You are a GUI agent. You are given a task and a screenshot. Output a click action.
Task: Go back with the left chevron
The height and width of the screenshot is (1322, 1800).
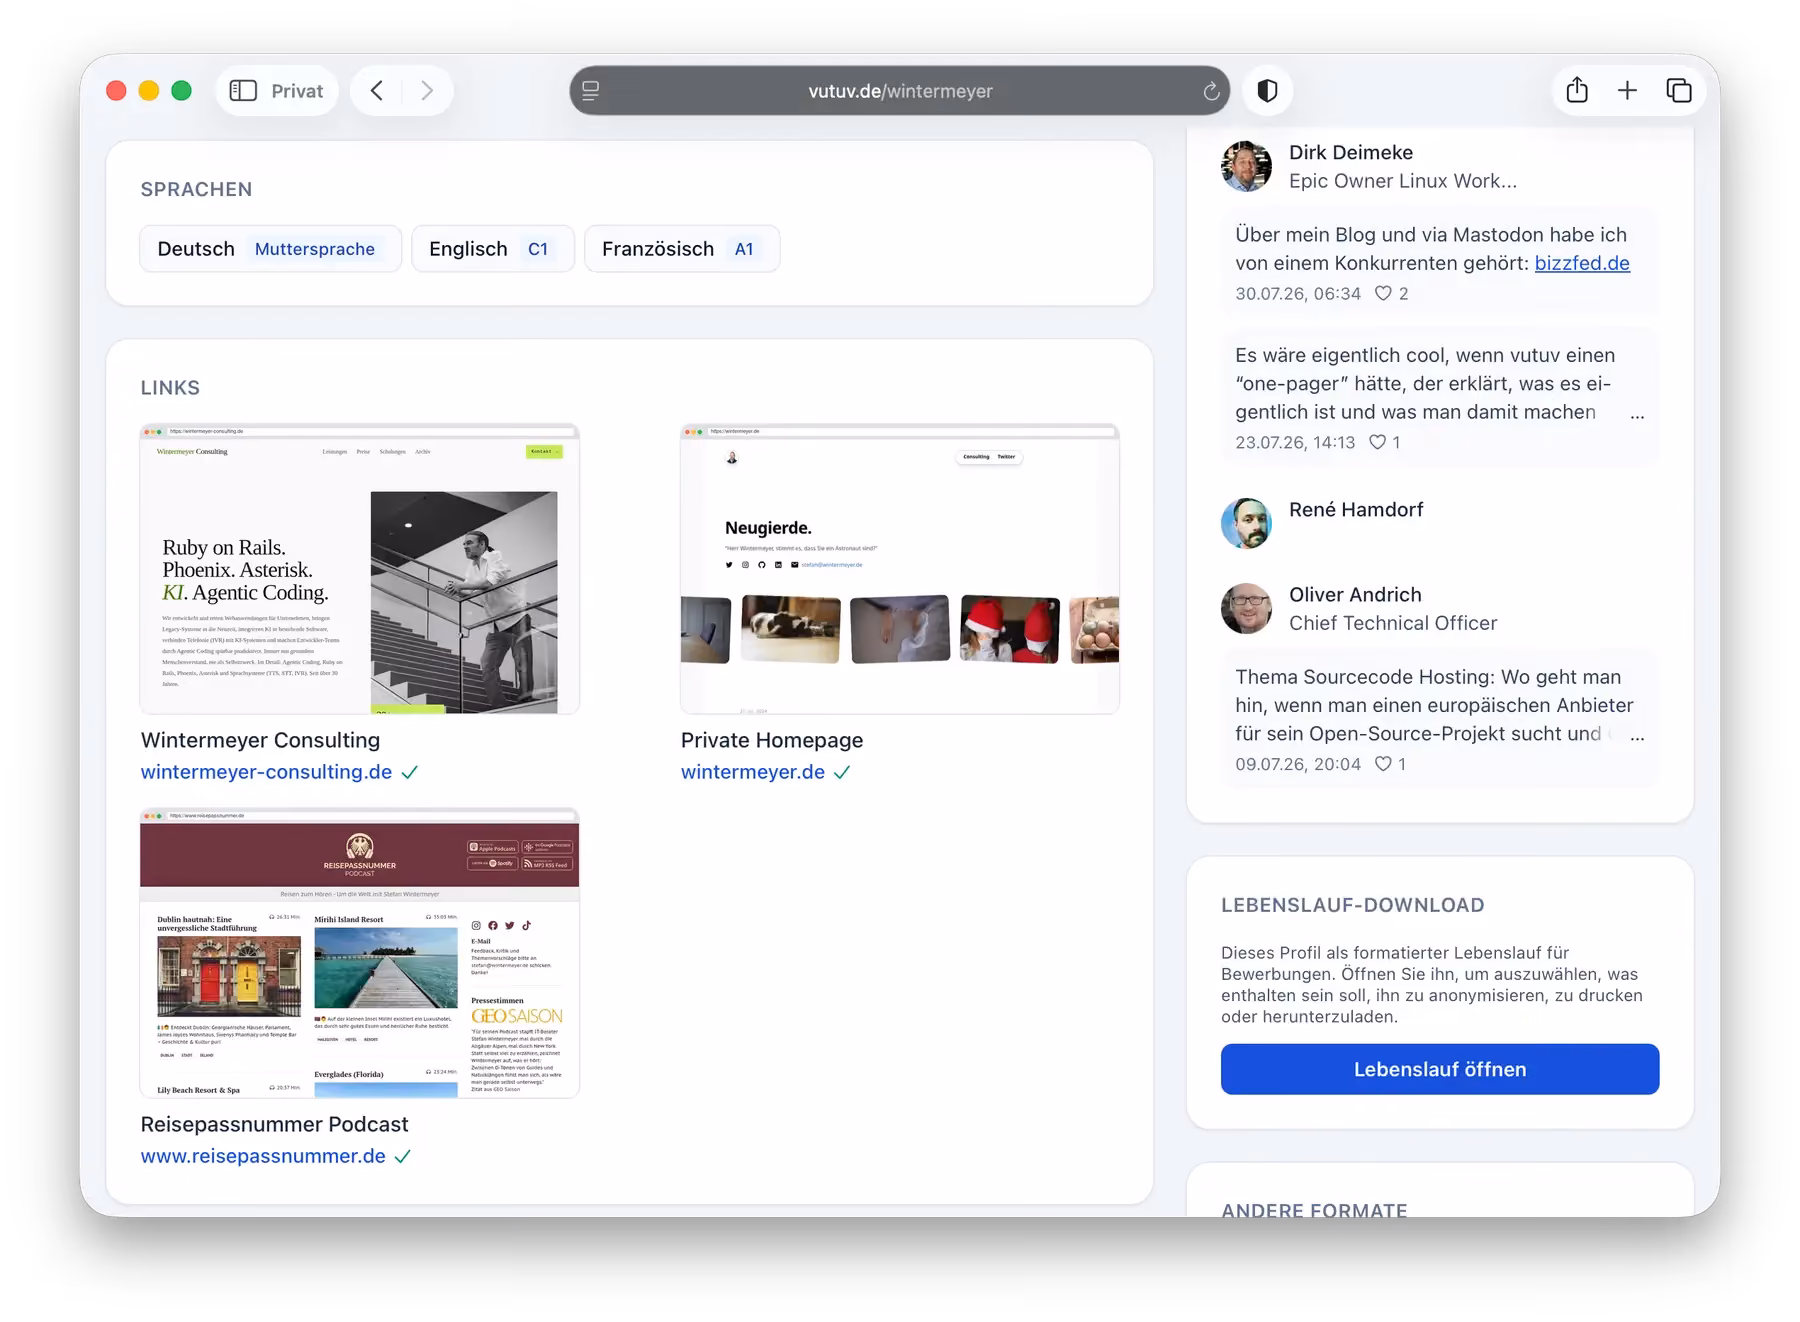(x=377, y=91)
